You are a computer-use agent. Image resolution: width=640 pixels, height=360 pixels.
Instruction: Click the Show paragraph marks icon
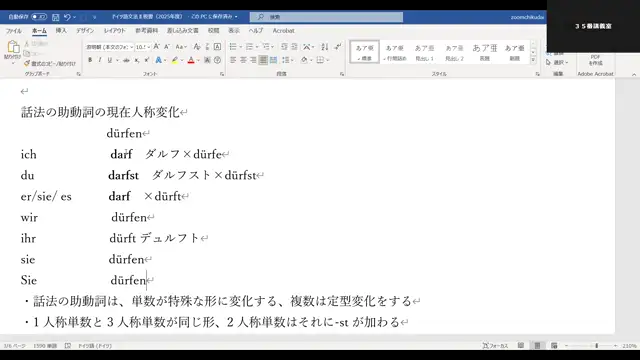click(338, 47)
